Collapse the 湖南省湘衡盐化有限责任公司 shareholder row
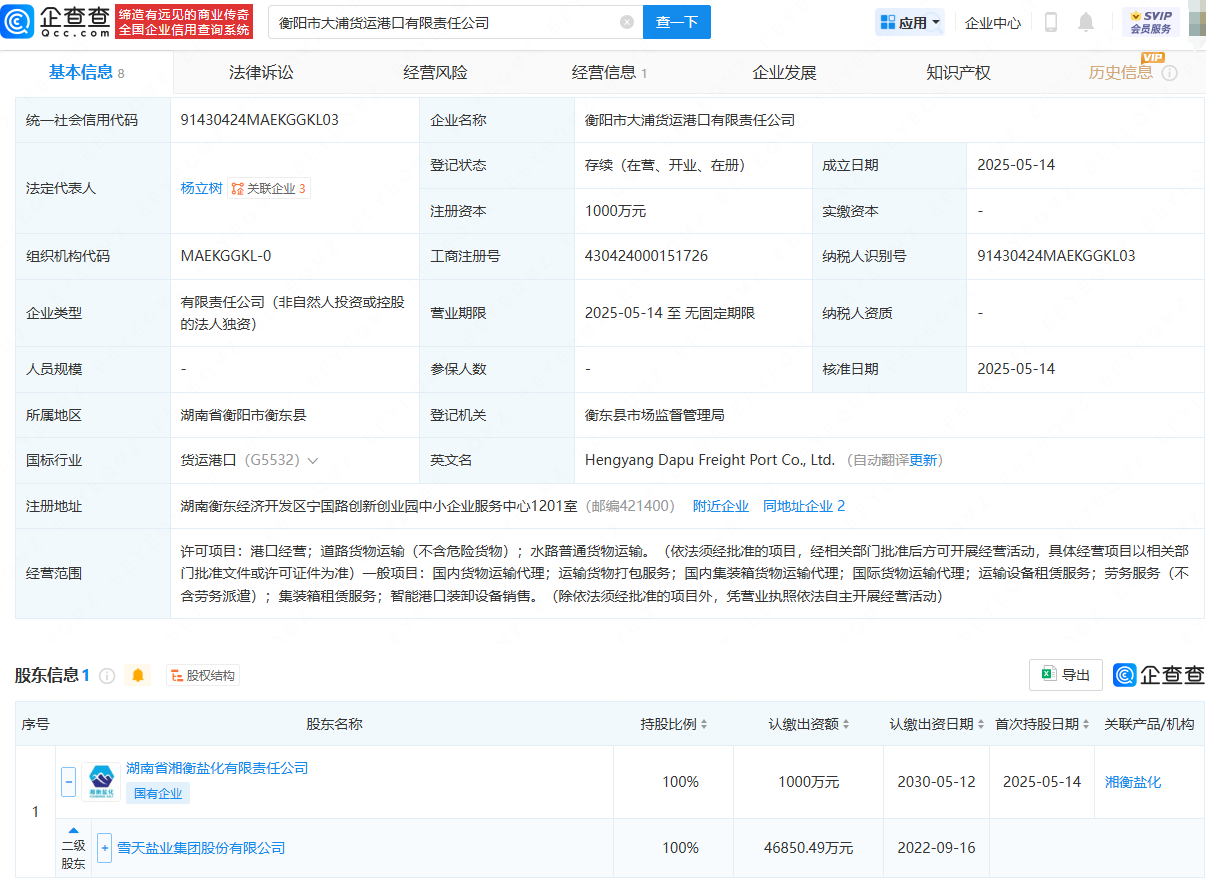 click(68, 781)
